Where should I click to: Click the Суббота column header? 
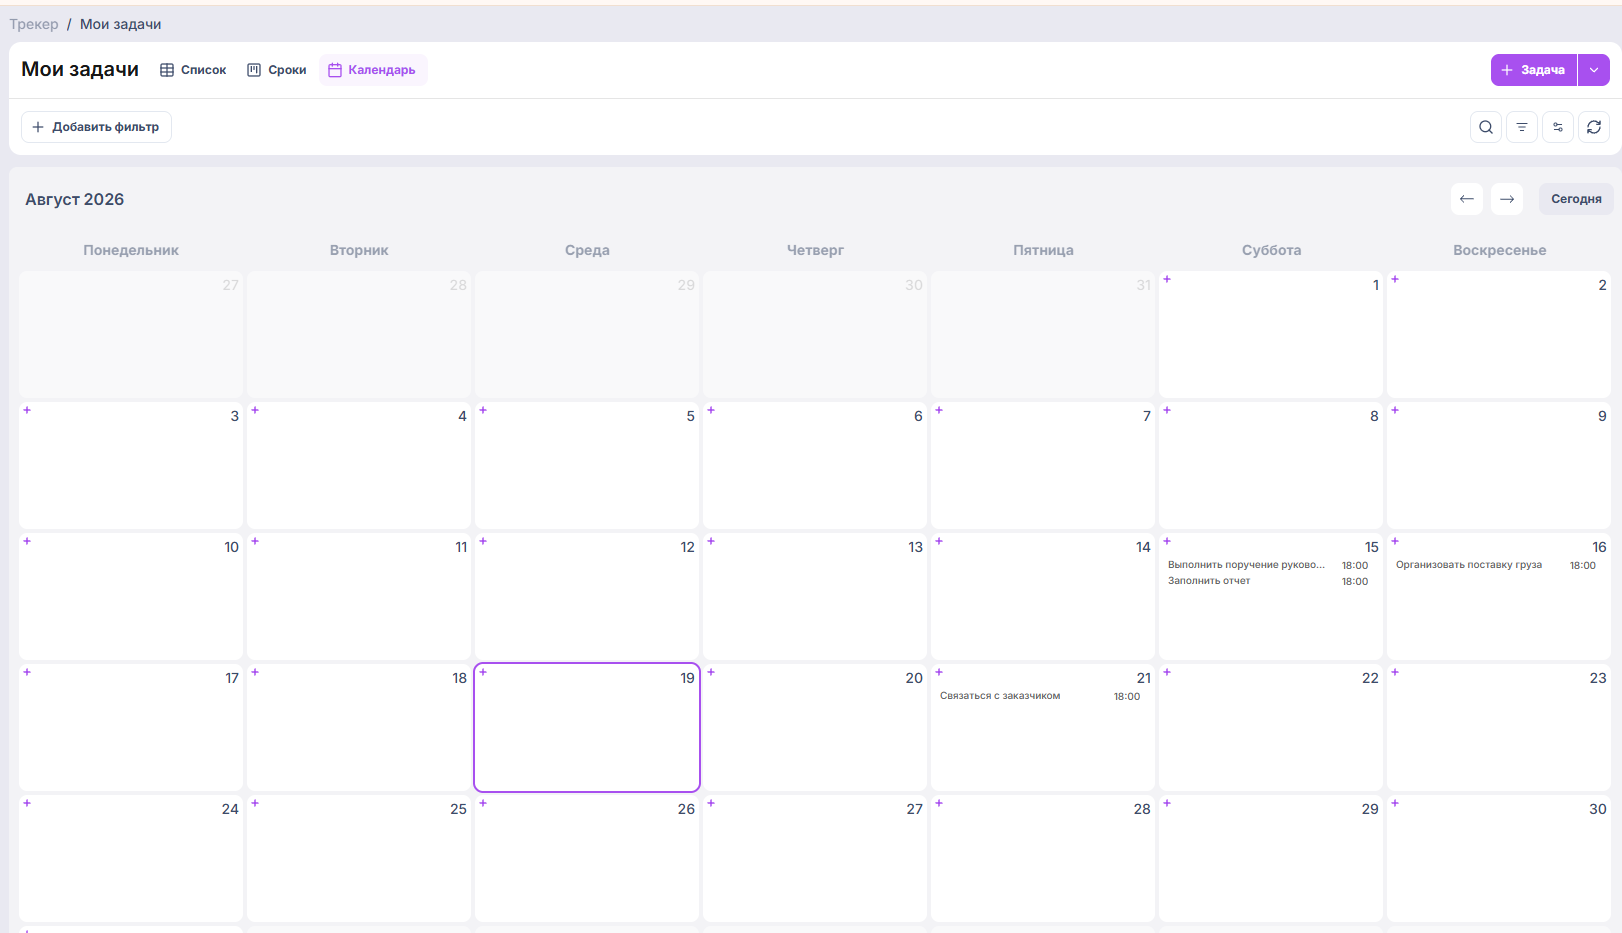click(1271, 250)
